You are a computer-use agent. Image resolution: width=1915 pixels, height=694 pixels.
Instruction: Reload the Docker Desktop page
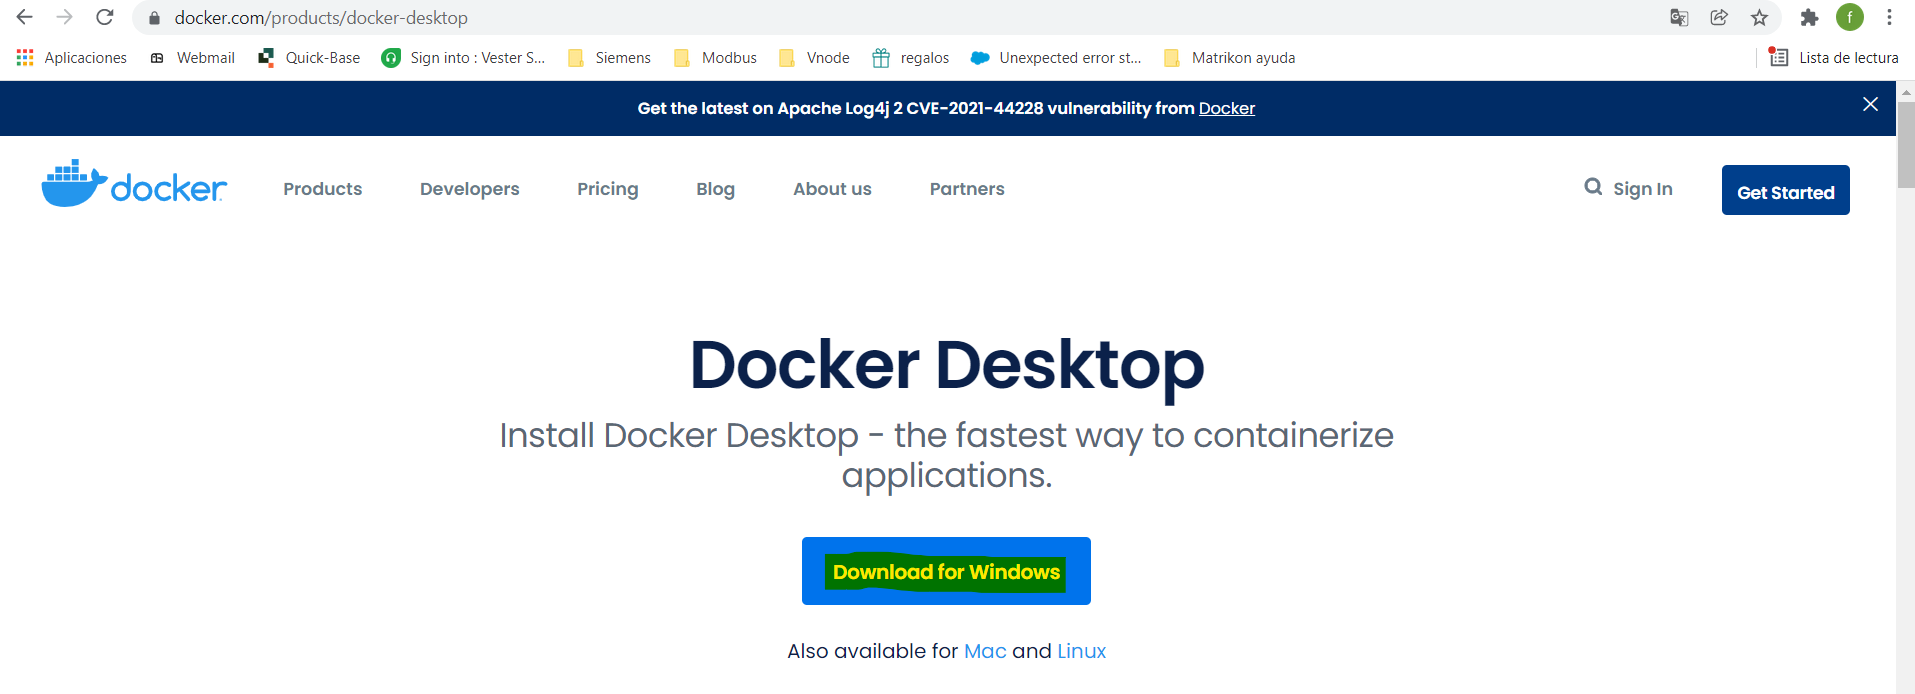[x=105, y=17]
